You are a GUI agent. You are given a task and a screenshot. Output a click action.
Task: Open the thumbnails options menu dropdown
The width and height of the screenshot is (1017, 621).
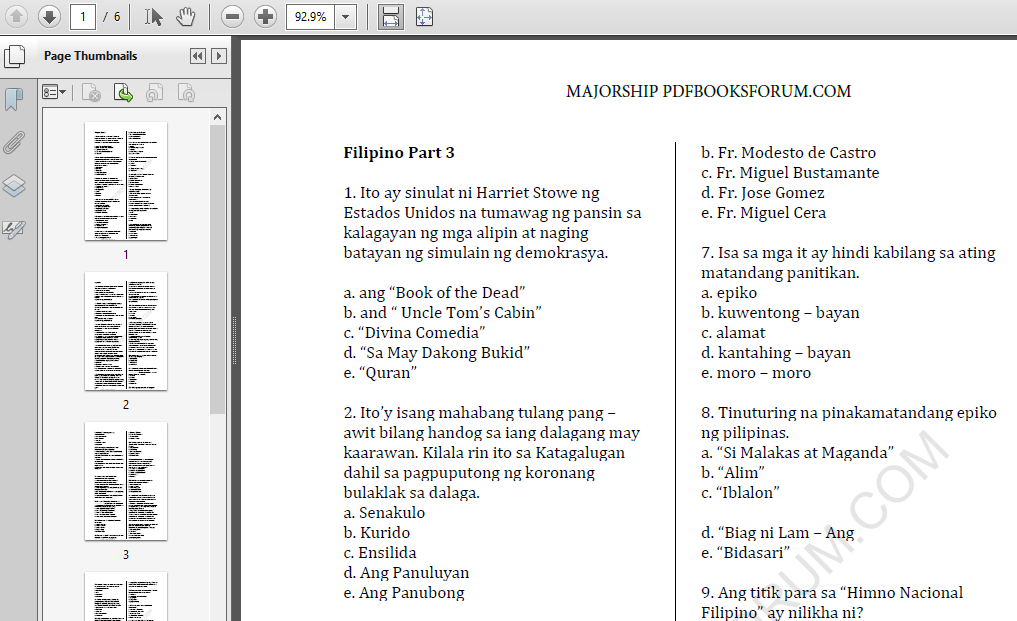(x=54, y=93)
